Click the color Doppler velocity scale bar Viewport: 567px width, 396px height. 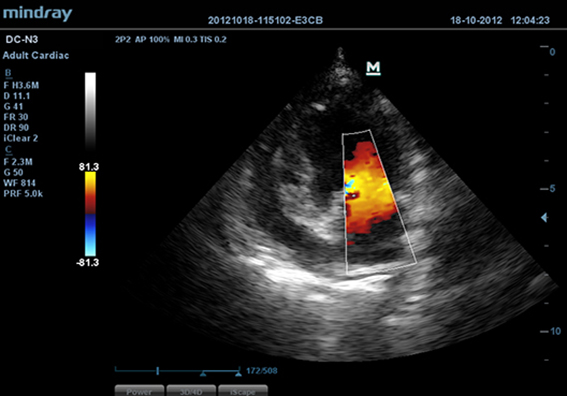click(x=90, y=214)
